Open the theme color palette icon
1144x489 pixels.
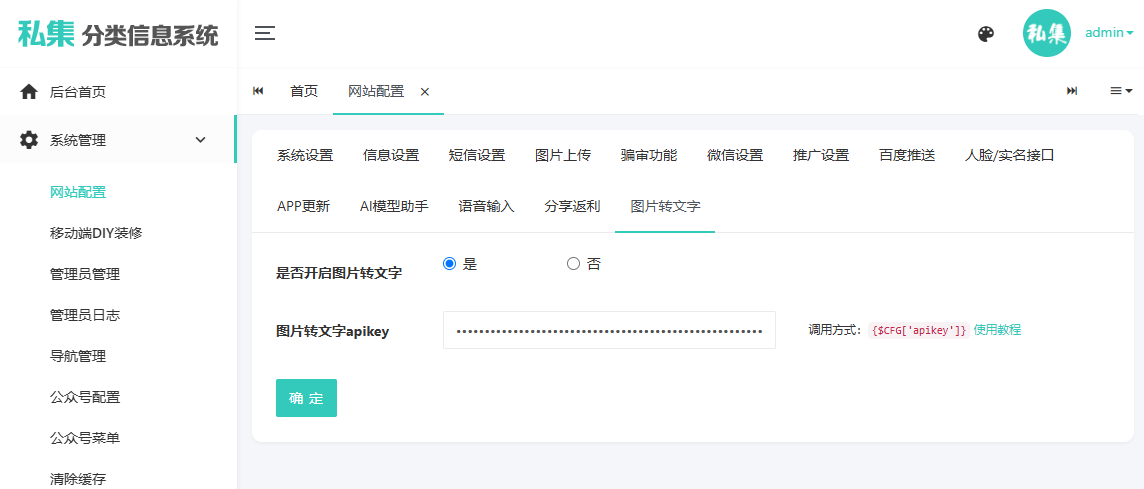point(986,34)
